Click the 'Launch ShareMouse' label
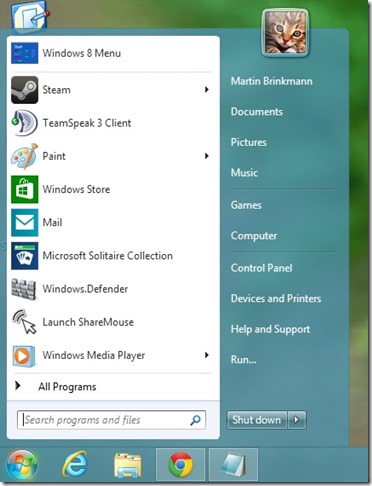Screen dimensions: 372x486 click(88, 322)
